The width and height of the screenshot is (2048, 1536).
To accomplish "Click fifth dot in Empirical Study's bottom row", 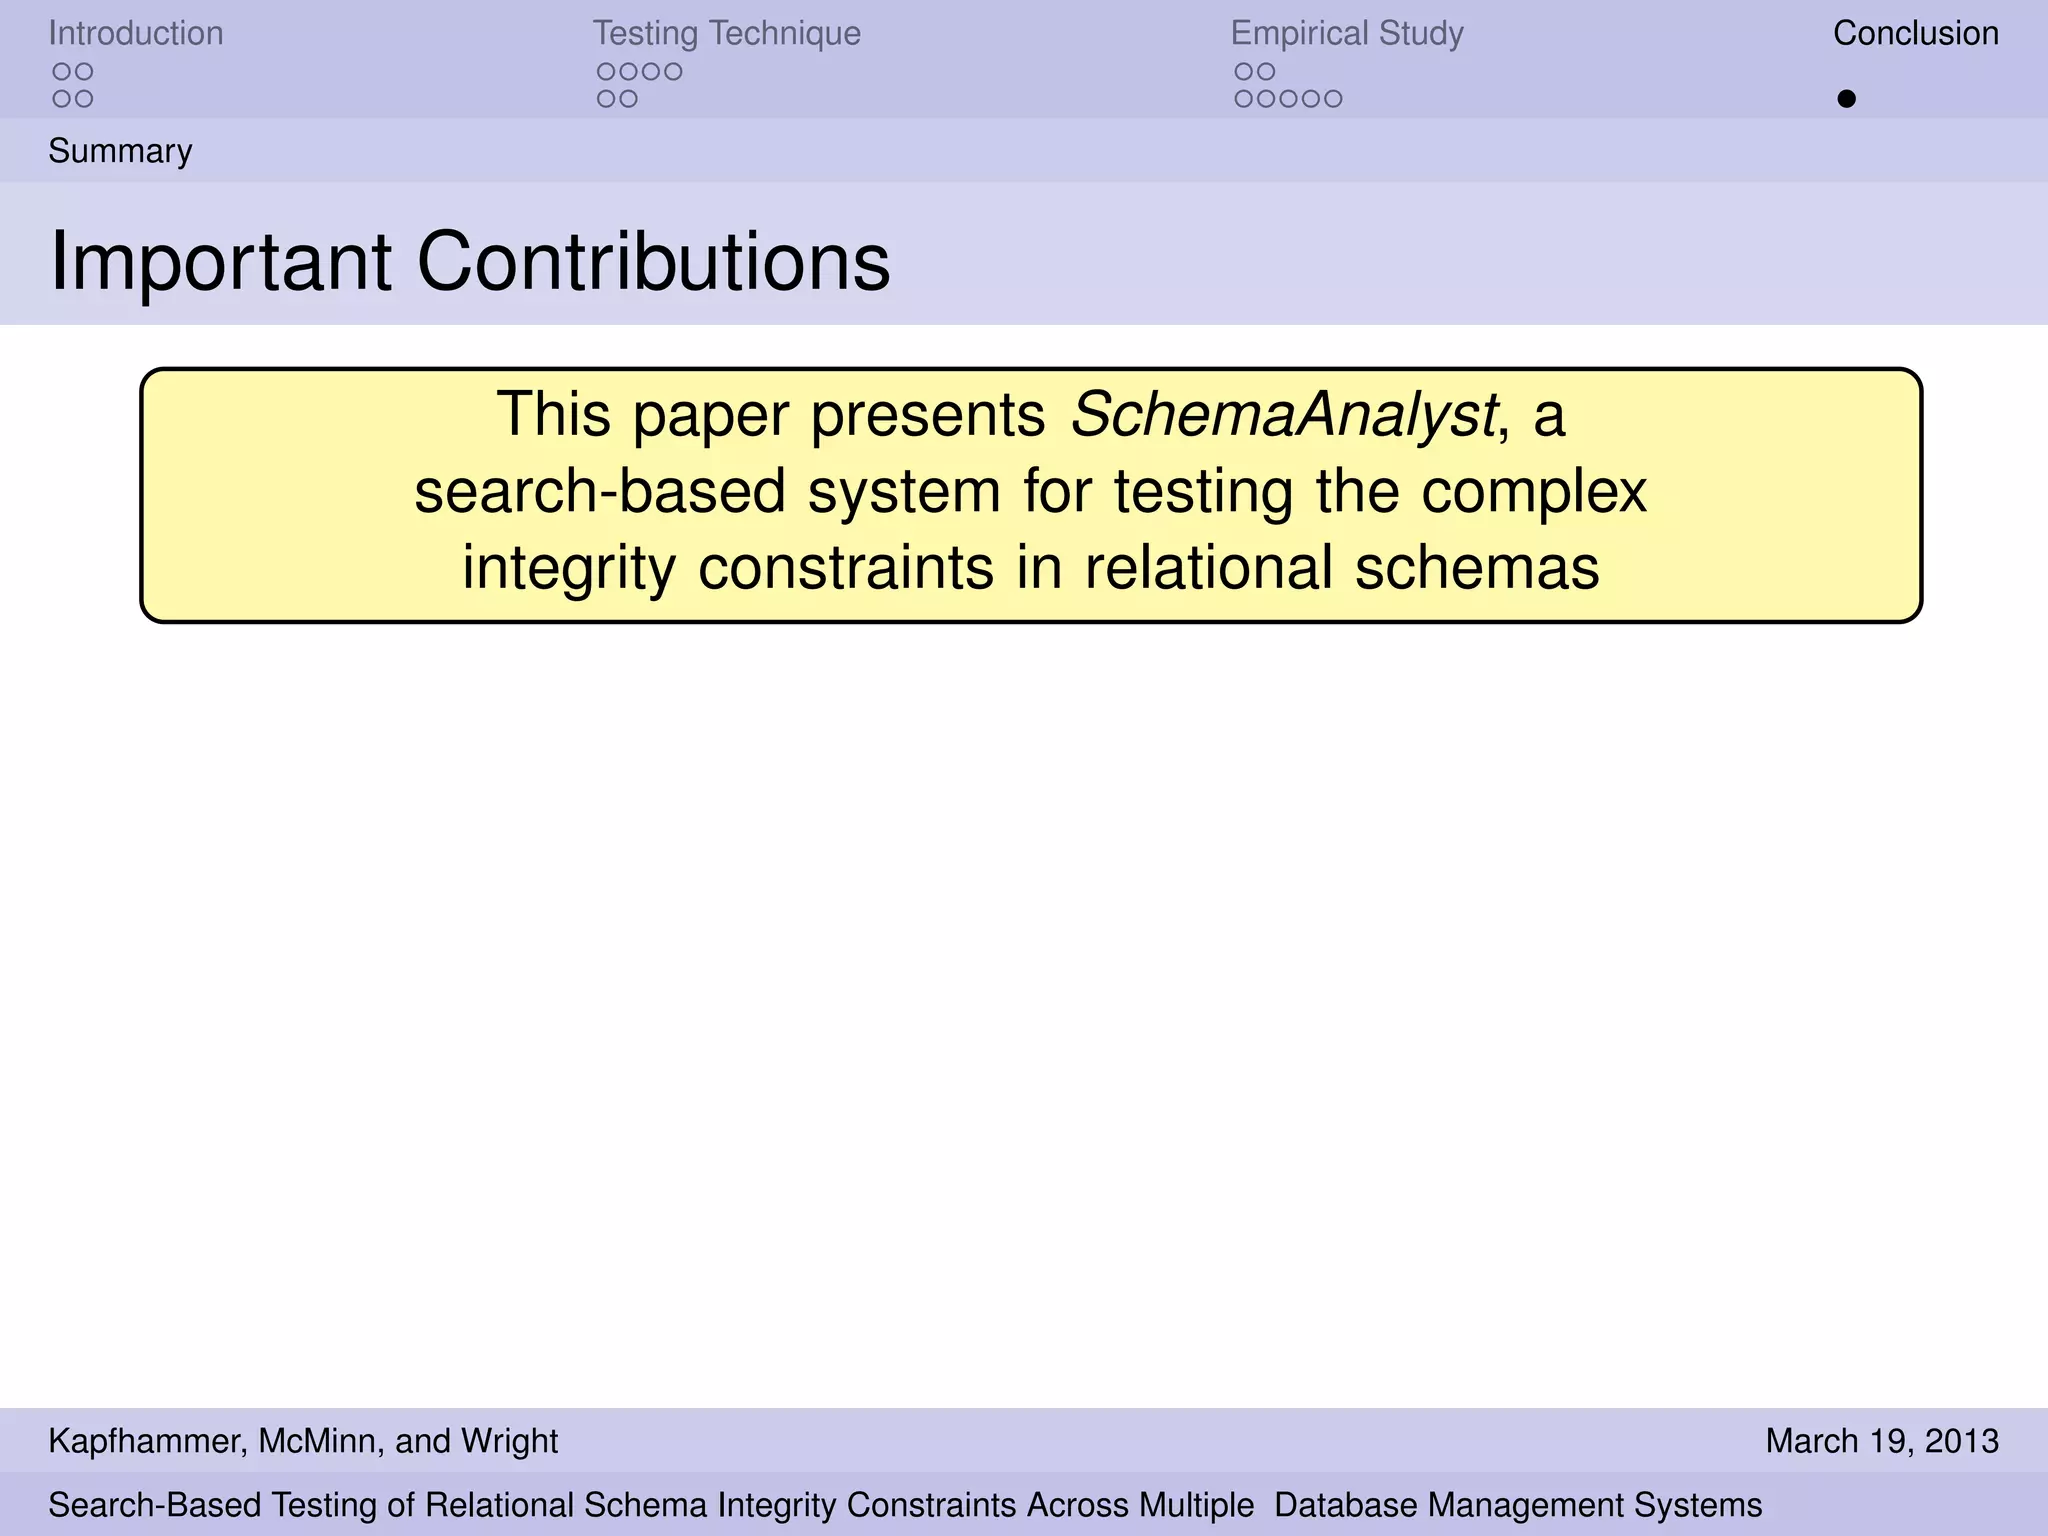I will (1333, 99).
